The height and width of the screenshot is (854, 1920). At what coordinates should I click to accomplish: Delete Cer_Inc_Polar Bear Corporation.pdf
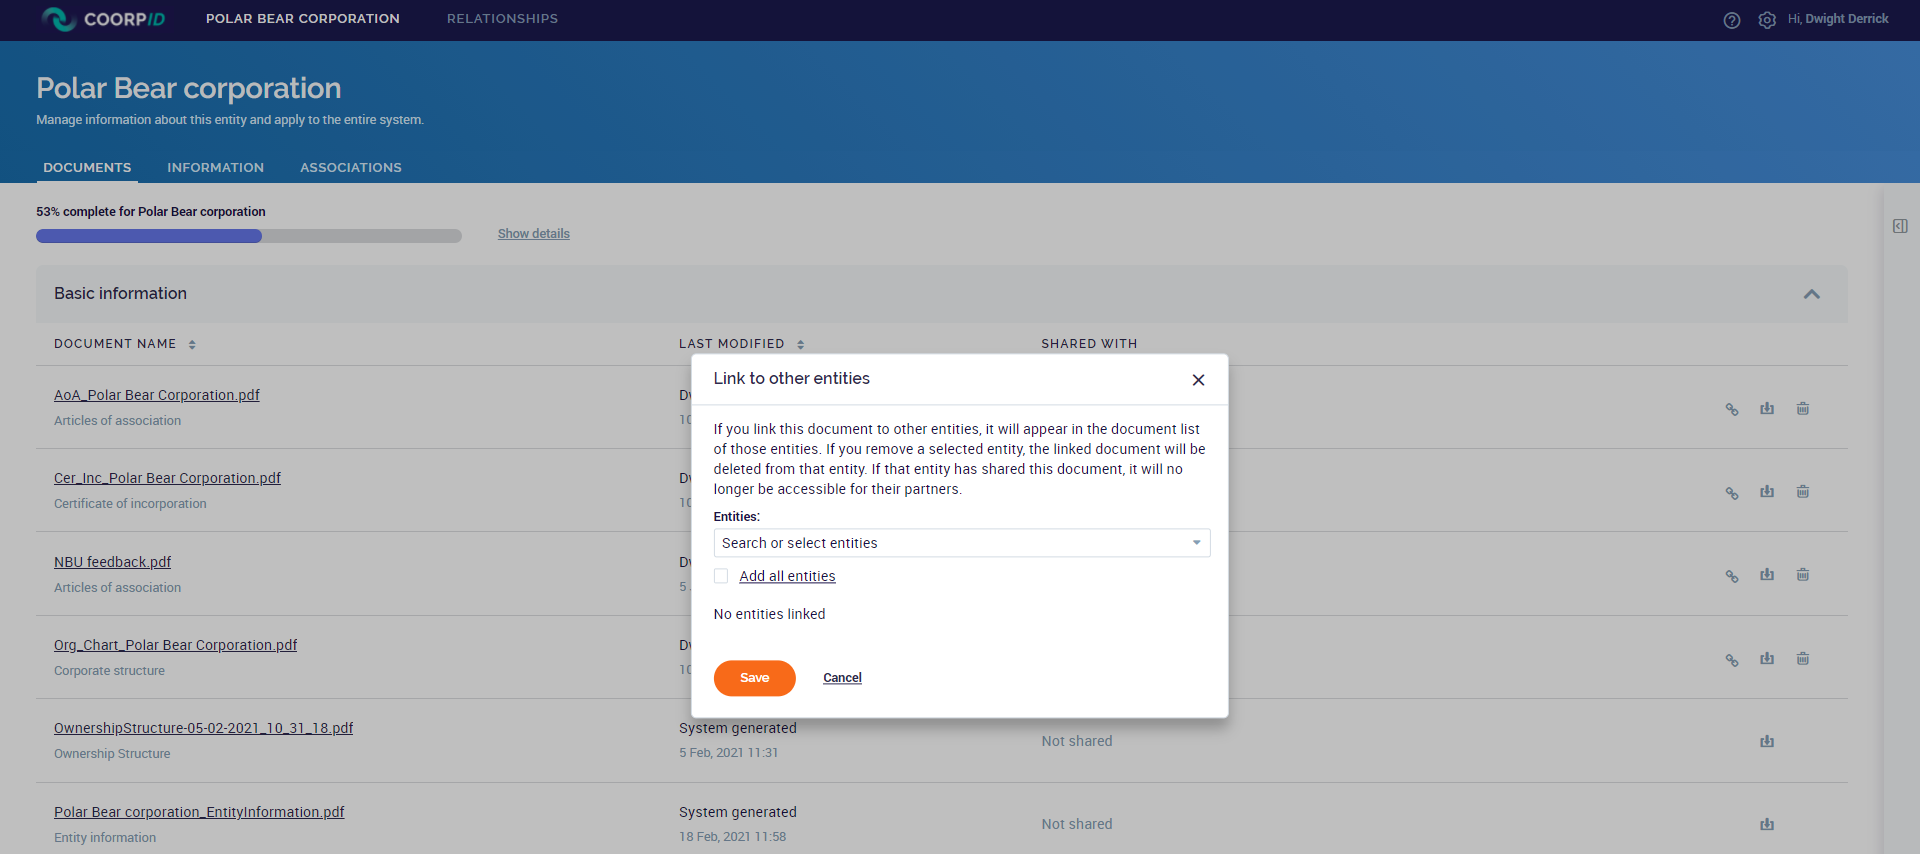(x=1802, y=491)
